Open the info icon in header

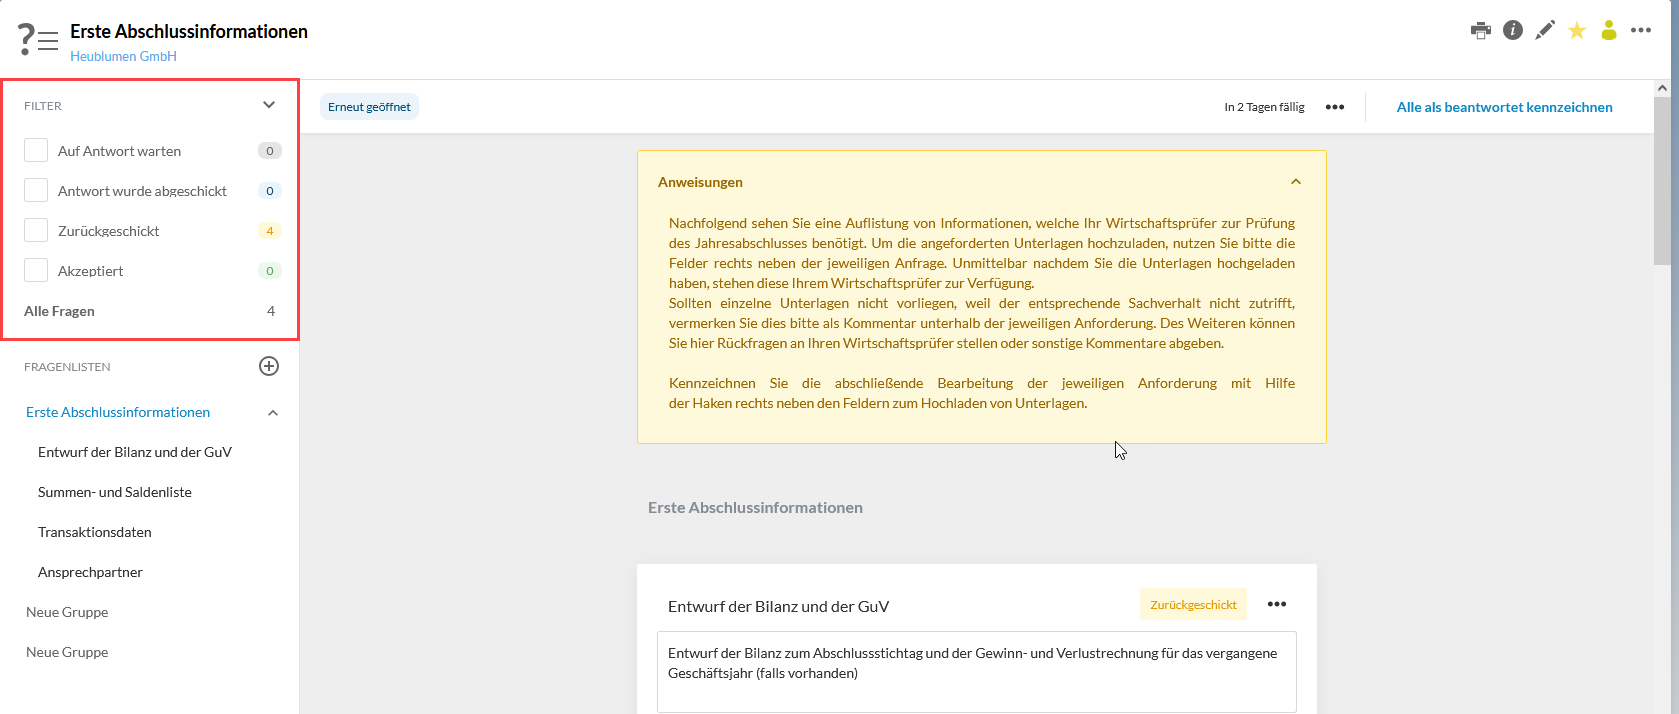click(x=1513, y=30)
